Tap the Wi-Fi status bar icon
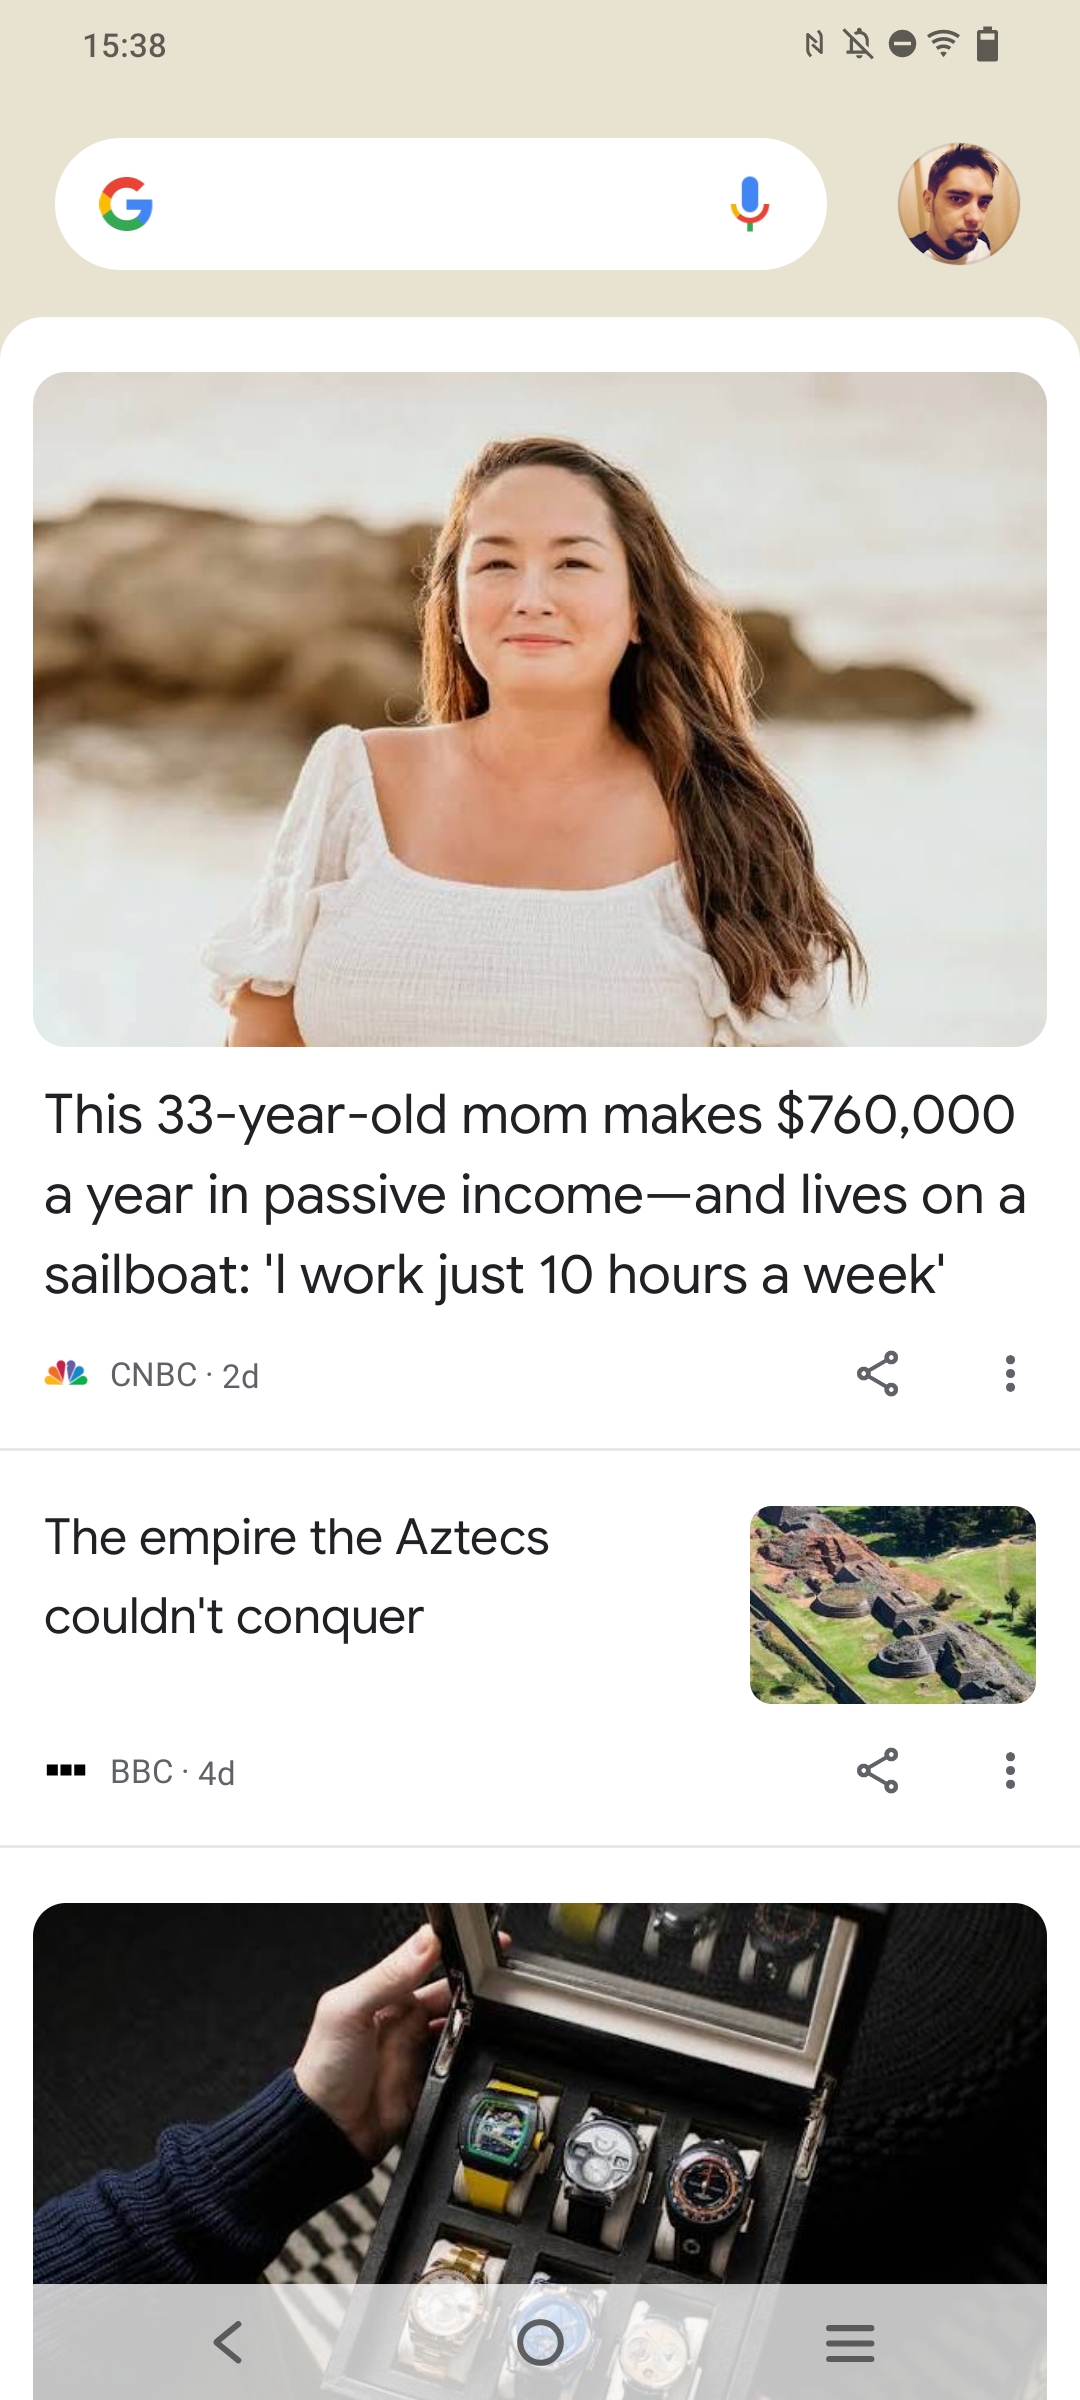This screenshot has width=1080, height=2400. coord(943,44)
